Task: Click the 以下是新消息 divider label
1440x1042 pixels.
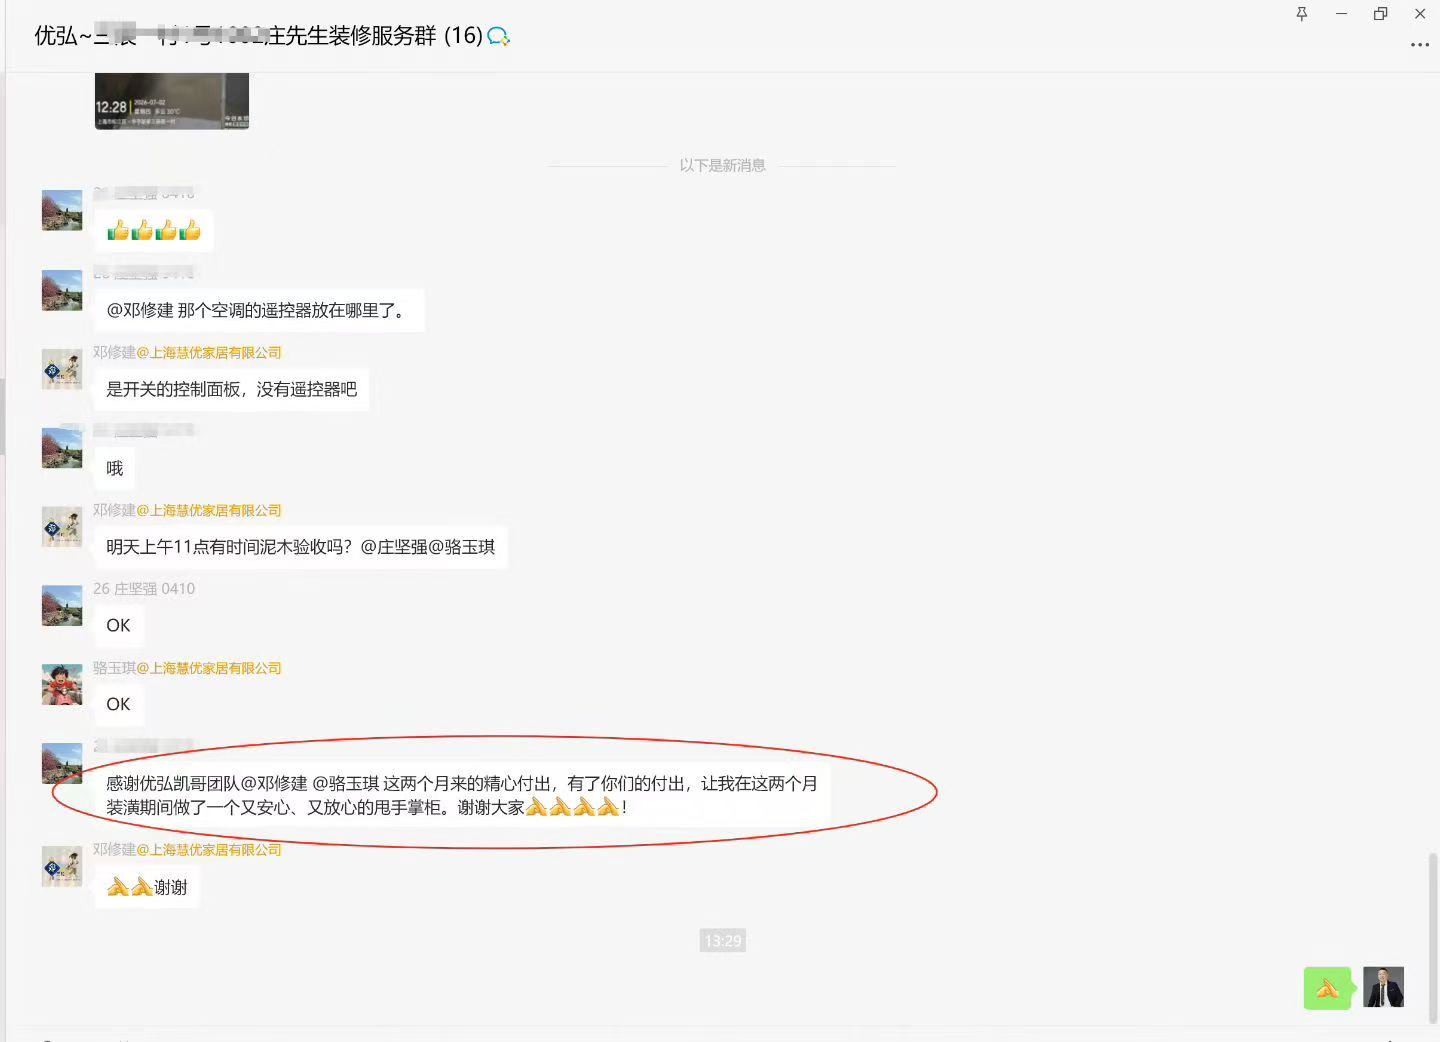Action: pyautogui.click(x=723, y=165)
